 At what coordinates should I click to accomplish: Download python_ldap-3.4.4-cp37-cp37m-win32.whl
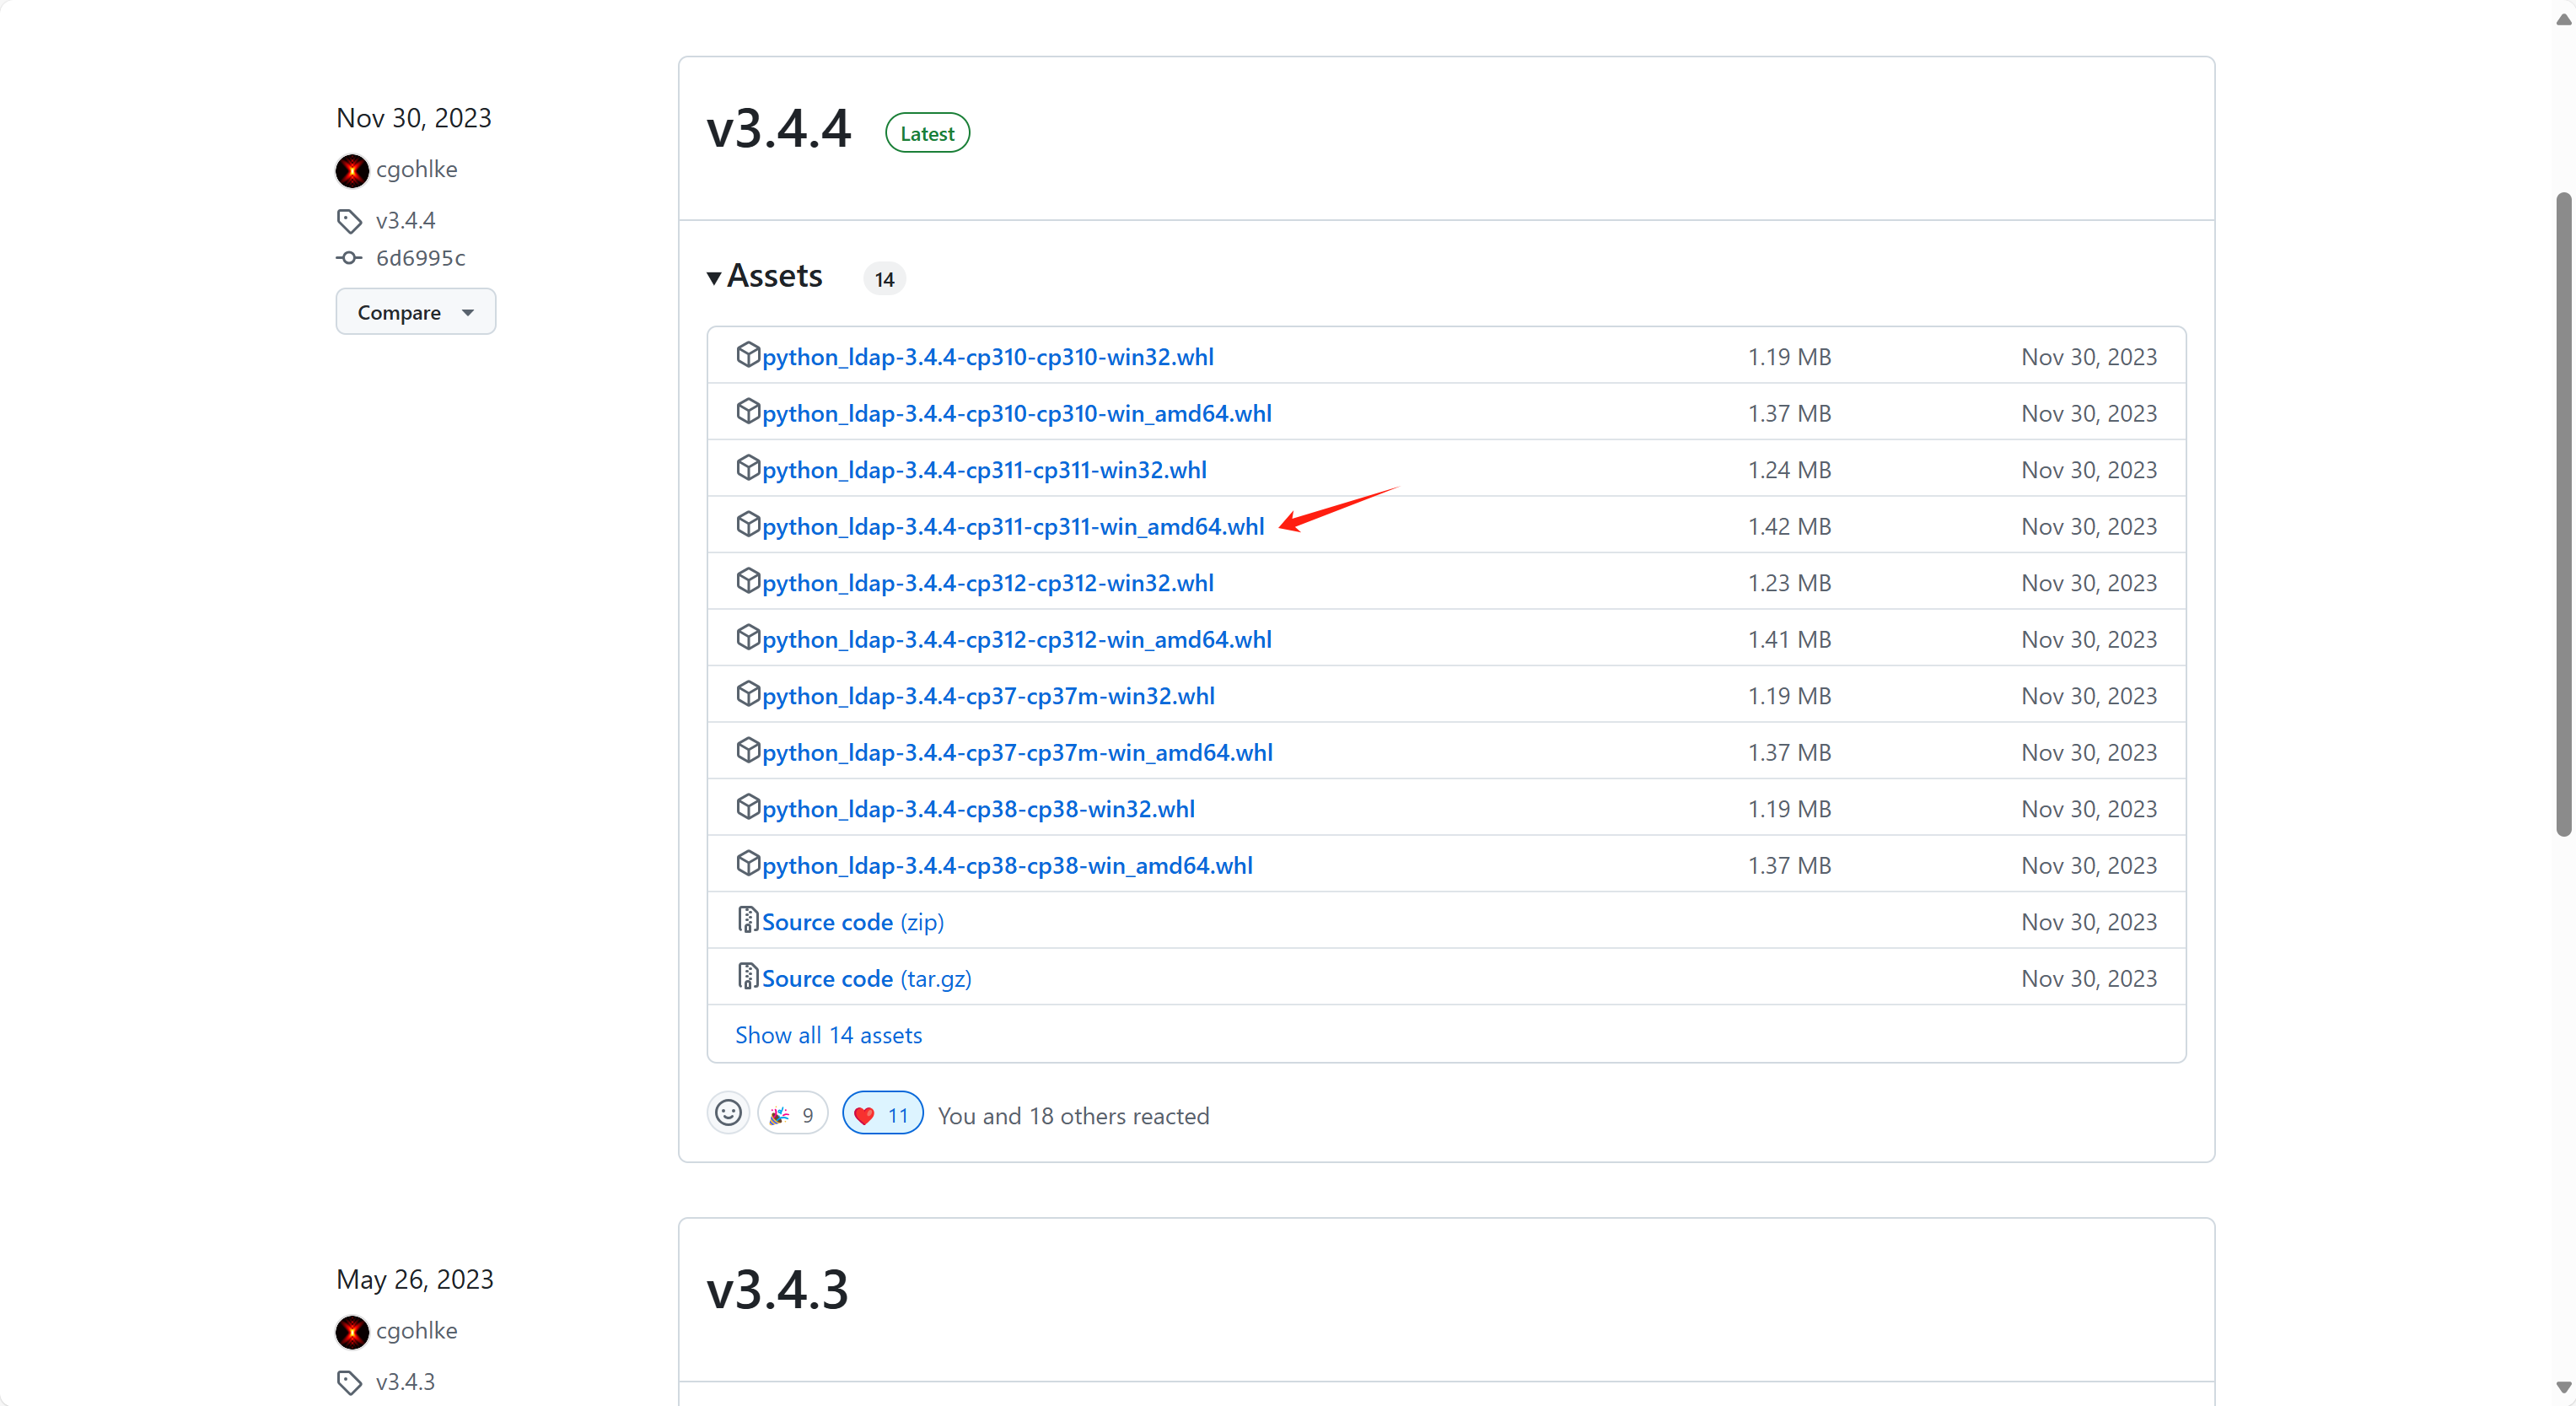(x=988, y=696)
